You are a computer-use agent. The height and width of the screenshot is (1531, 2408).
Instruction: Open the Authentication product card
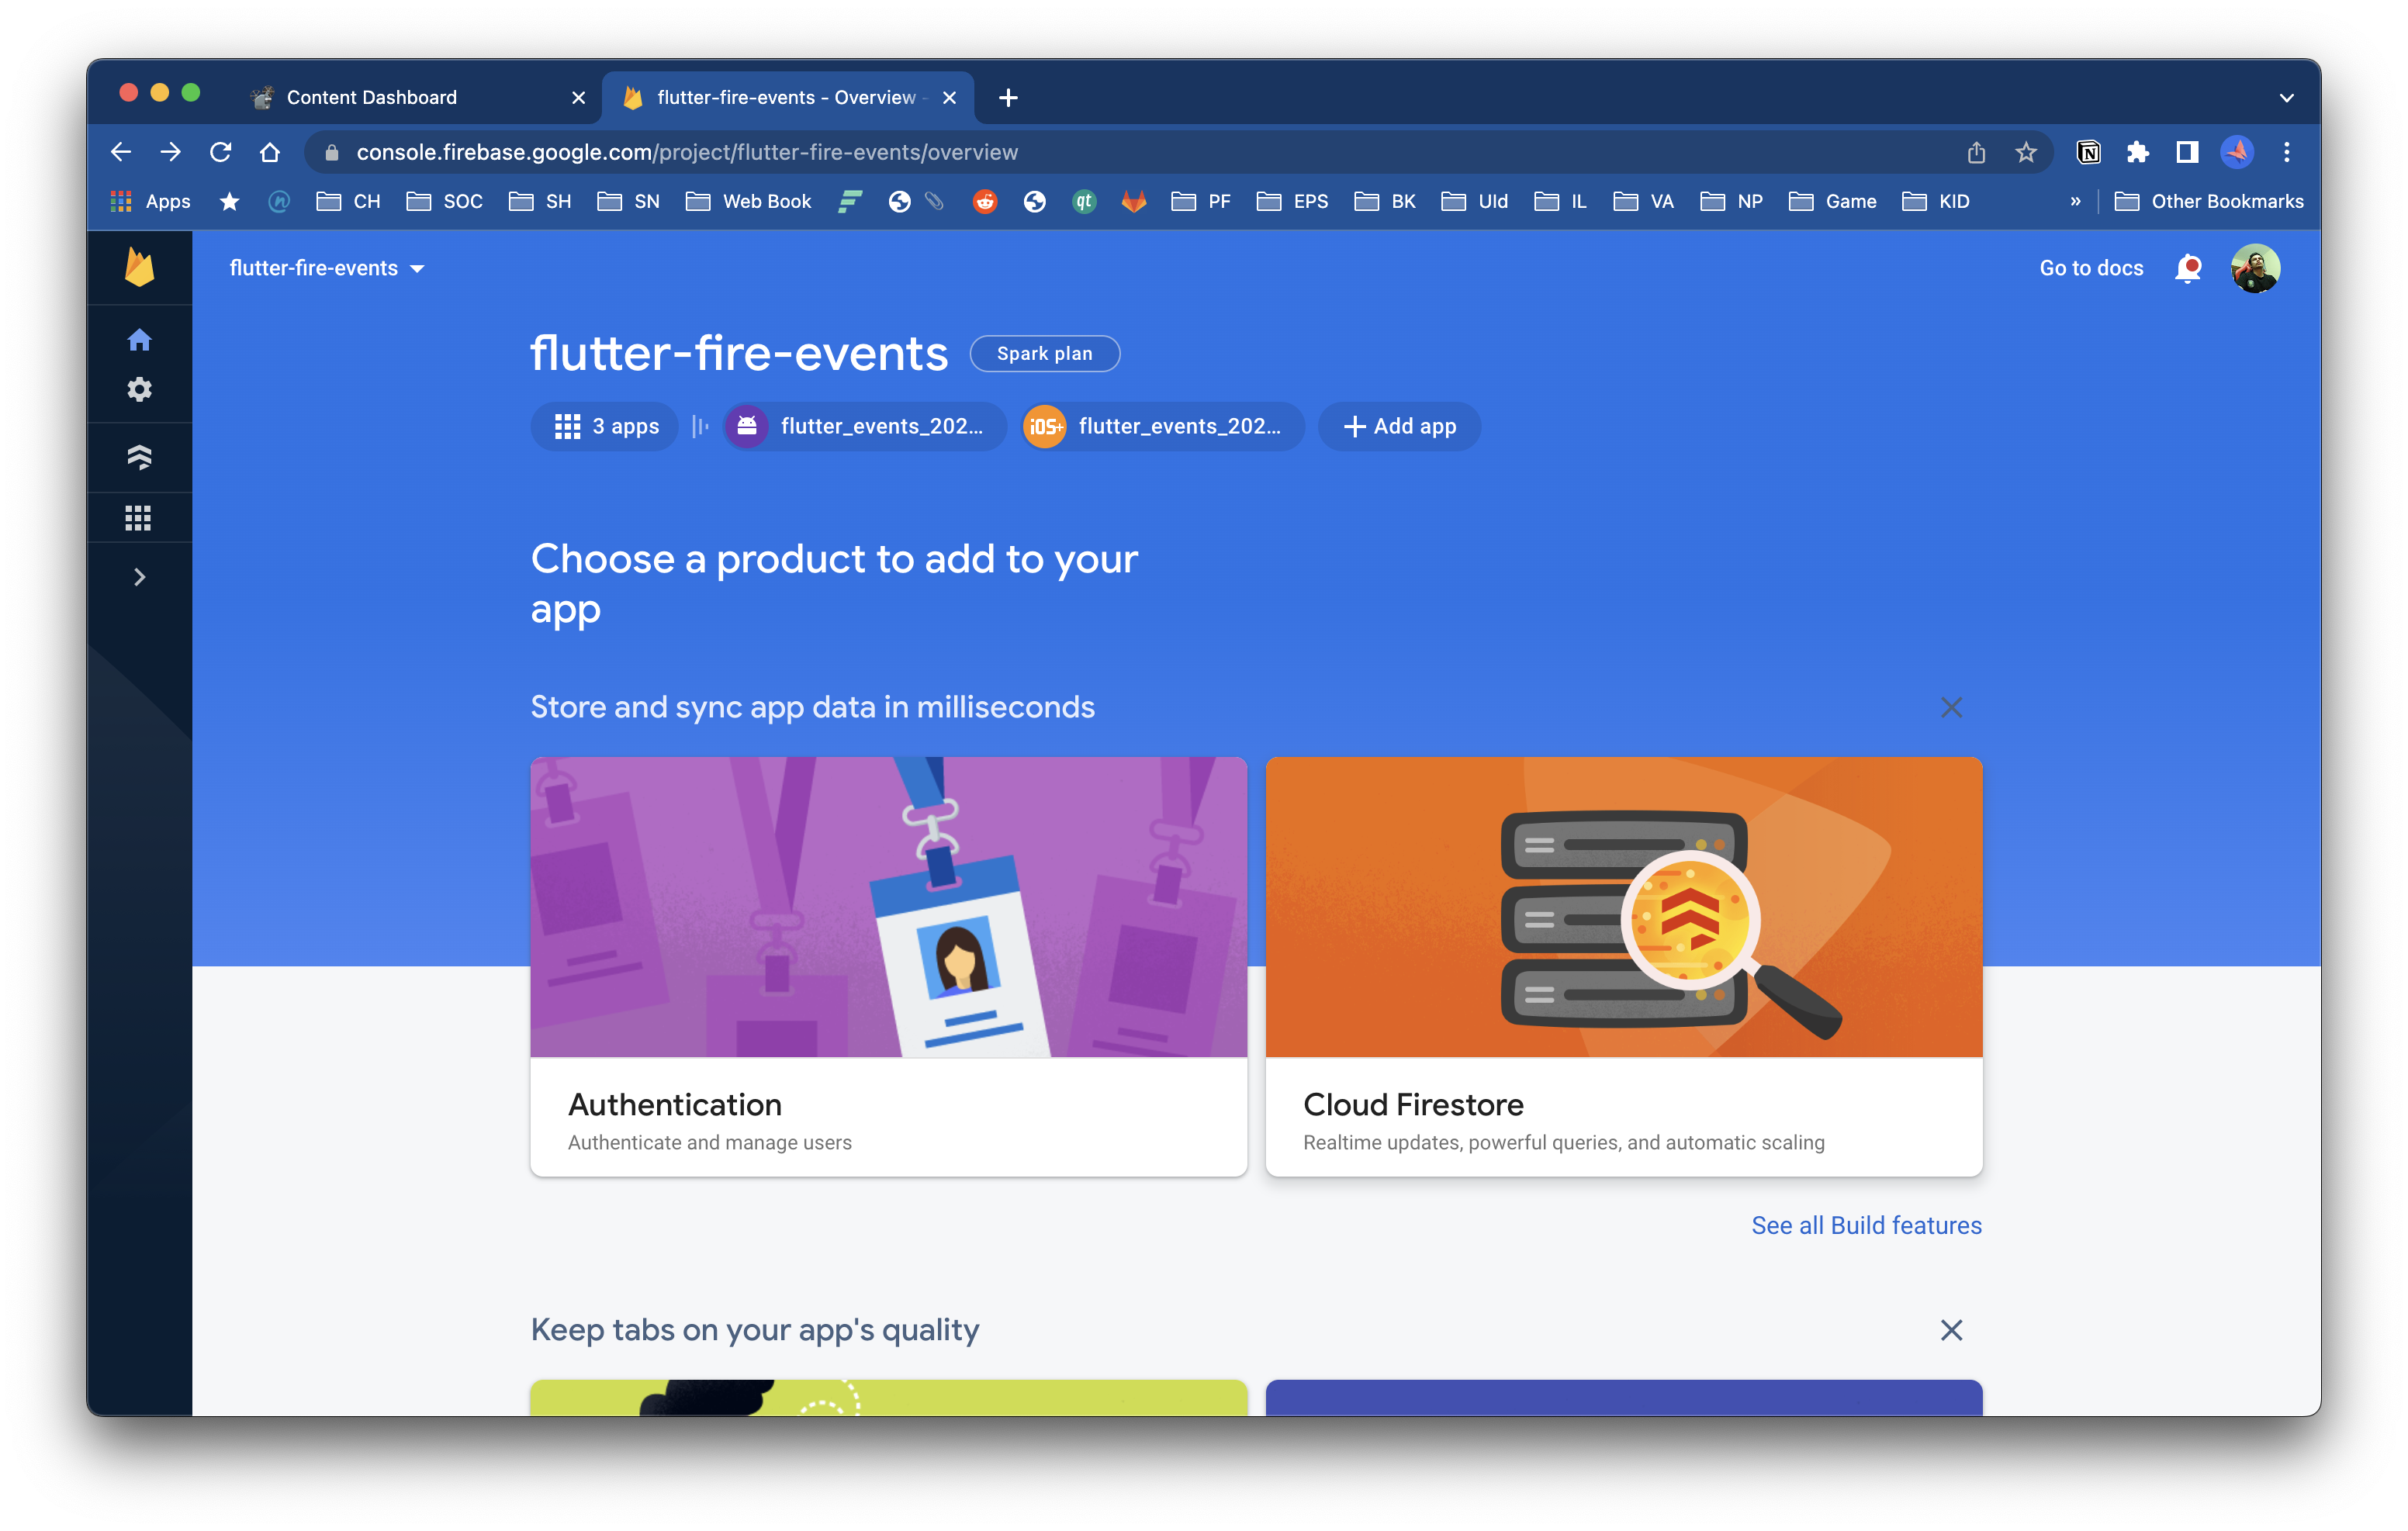click(x=888, y=966)
